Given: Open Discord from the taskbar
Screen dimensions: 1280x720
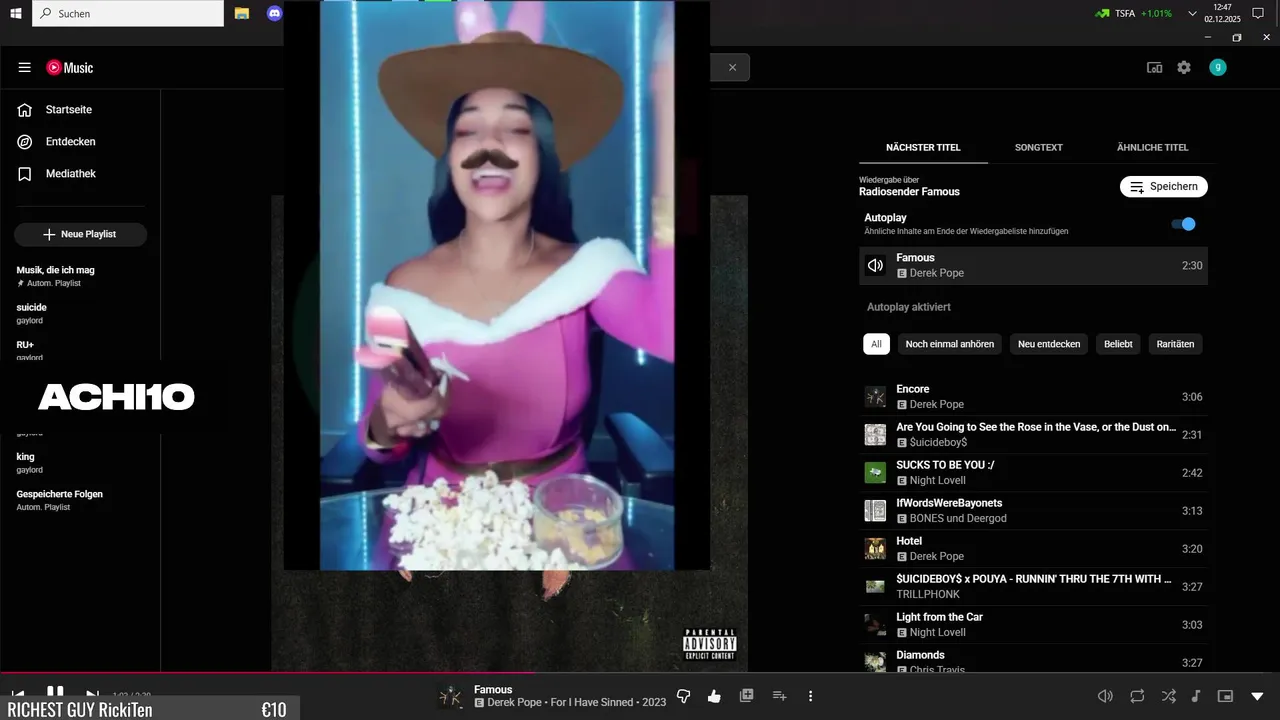Looking at the screenshot, I should [274, 14].
